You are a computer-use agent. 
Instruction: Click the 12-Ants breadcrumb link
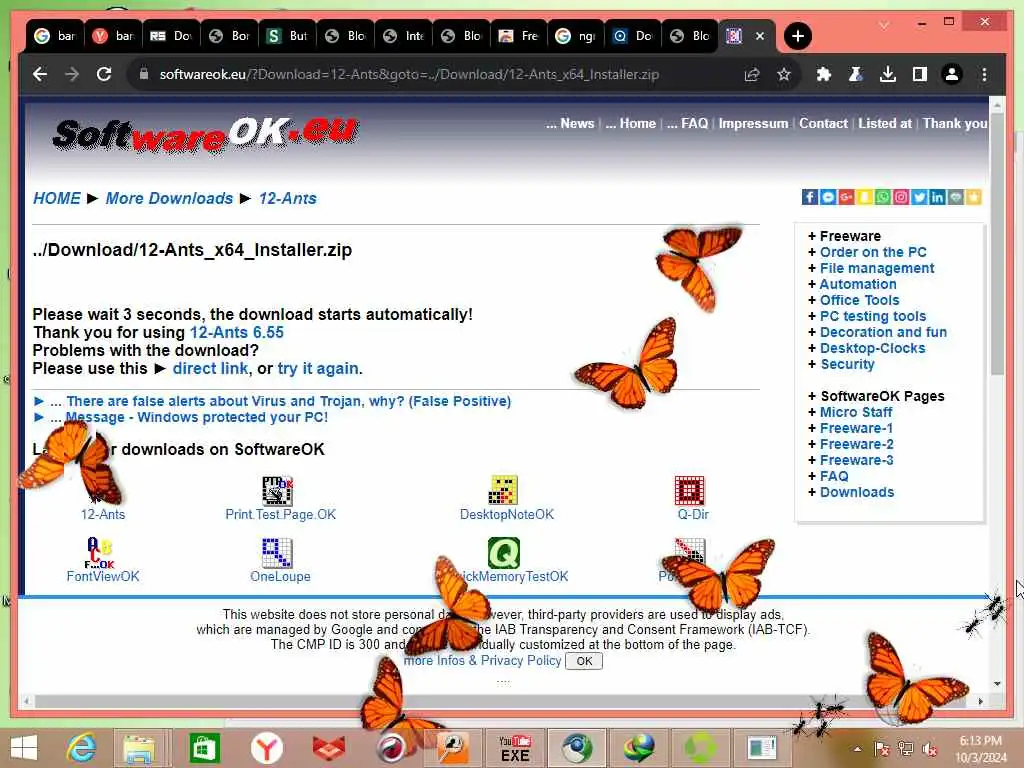click(x=287, y=199)
